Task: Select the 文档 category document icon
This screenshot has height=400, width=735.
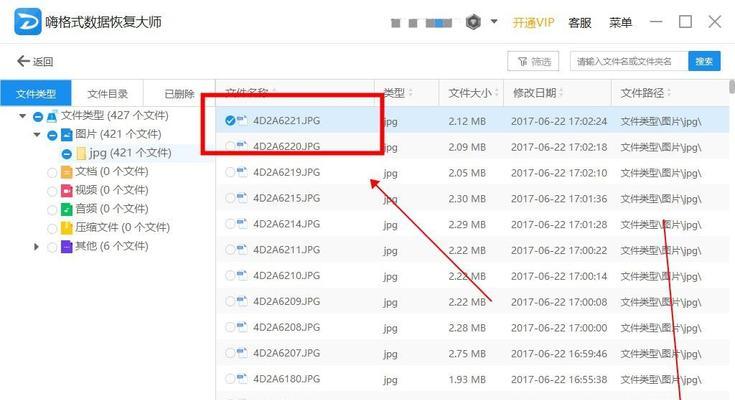Action: (x=67, y=172)
